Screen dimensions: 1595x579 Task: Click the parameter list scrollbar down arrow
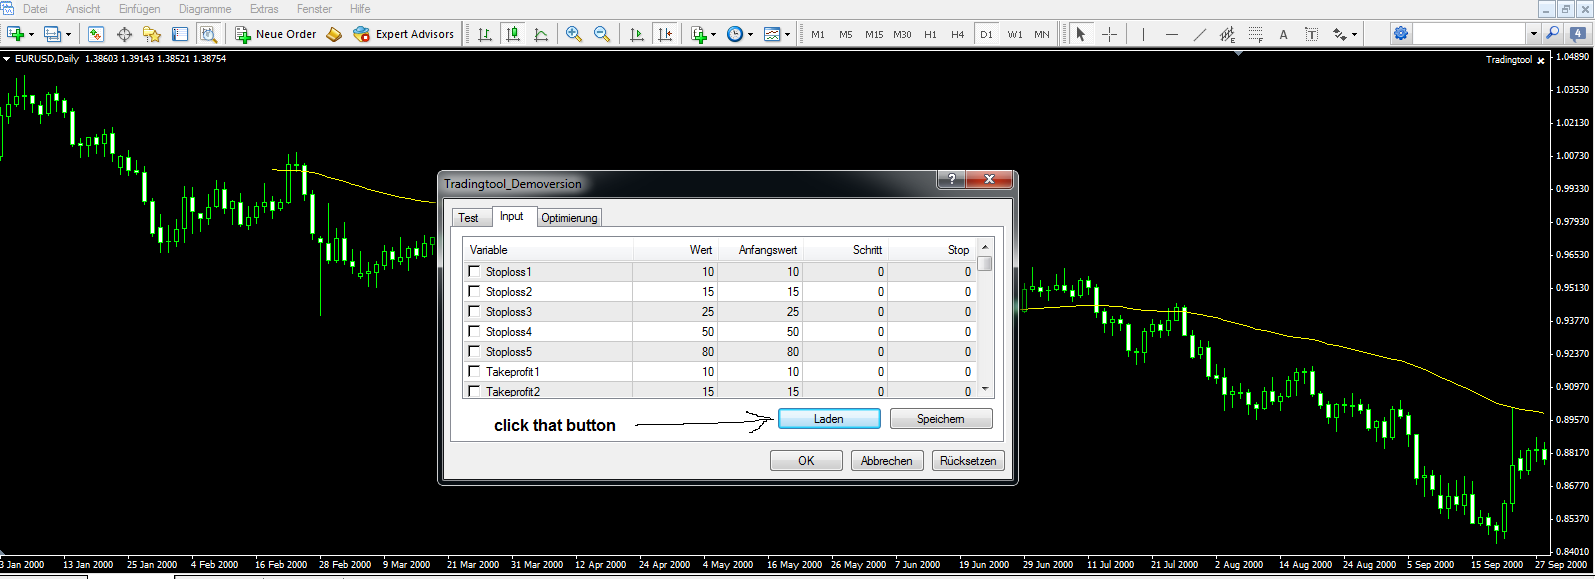[985, 390]
